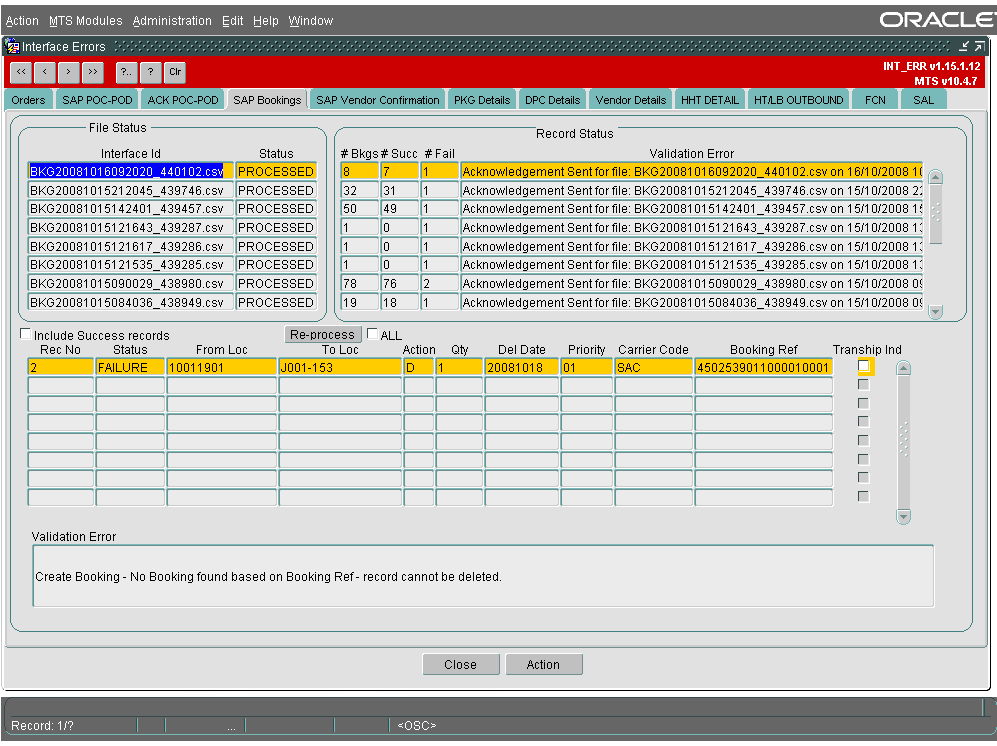Select file BKG20081015212045_439746.csv
The width and height of the screenshot is (997, 746).
130,190
